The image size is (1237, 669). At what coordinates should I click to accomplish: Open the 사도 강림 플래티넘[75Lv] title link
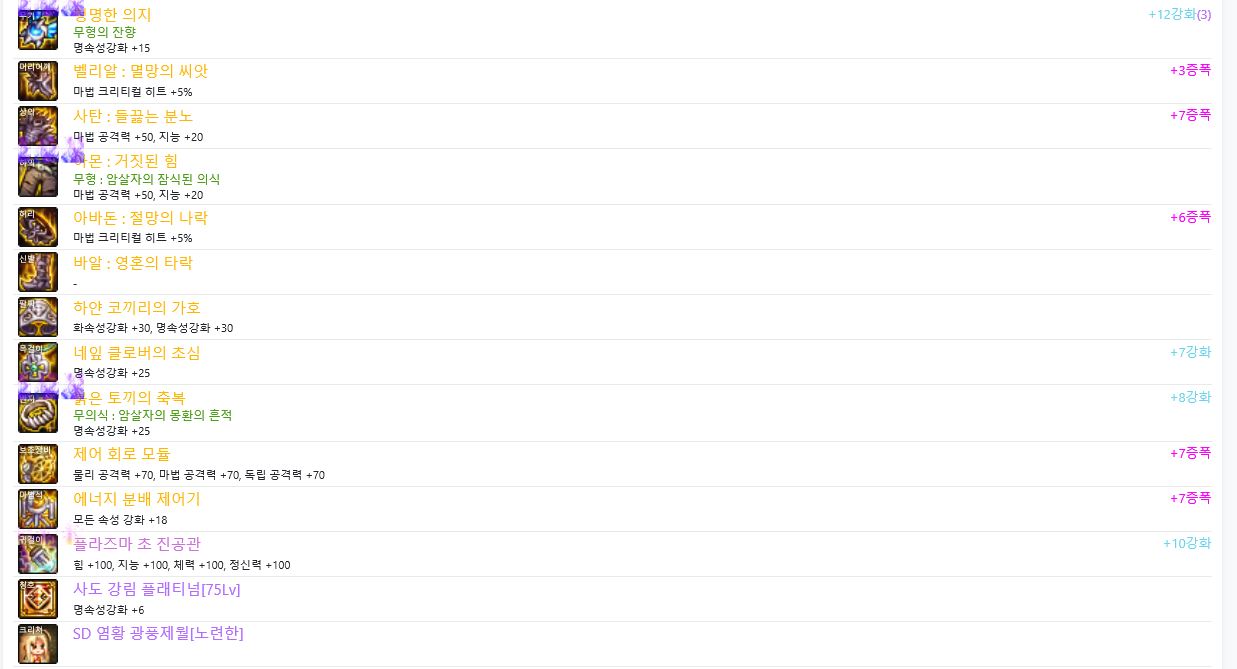(157, 589)
